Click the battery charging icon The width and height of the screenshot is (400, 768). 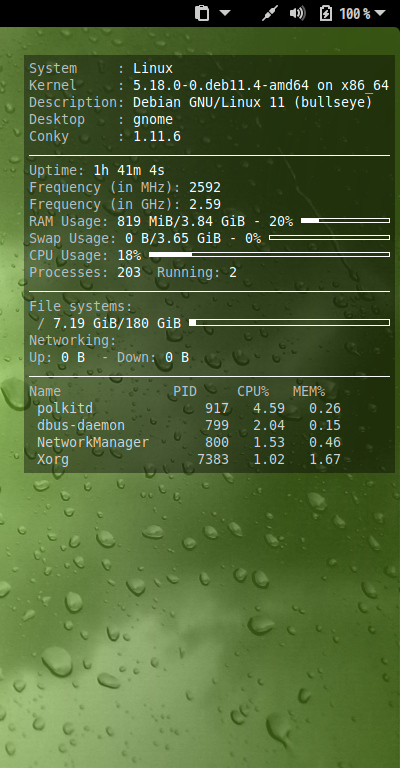pos(326,13)
